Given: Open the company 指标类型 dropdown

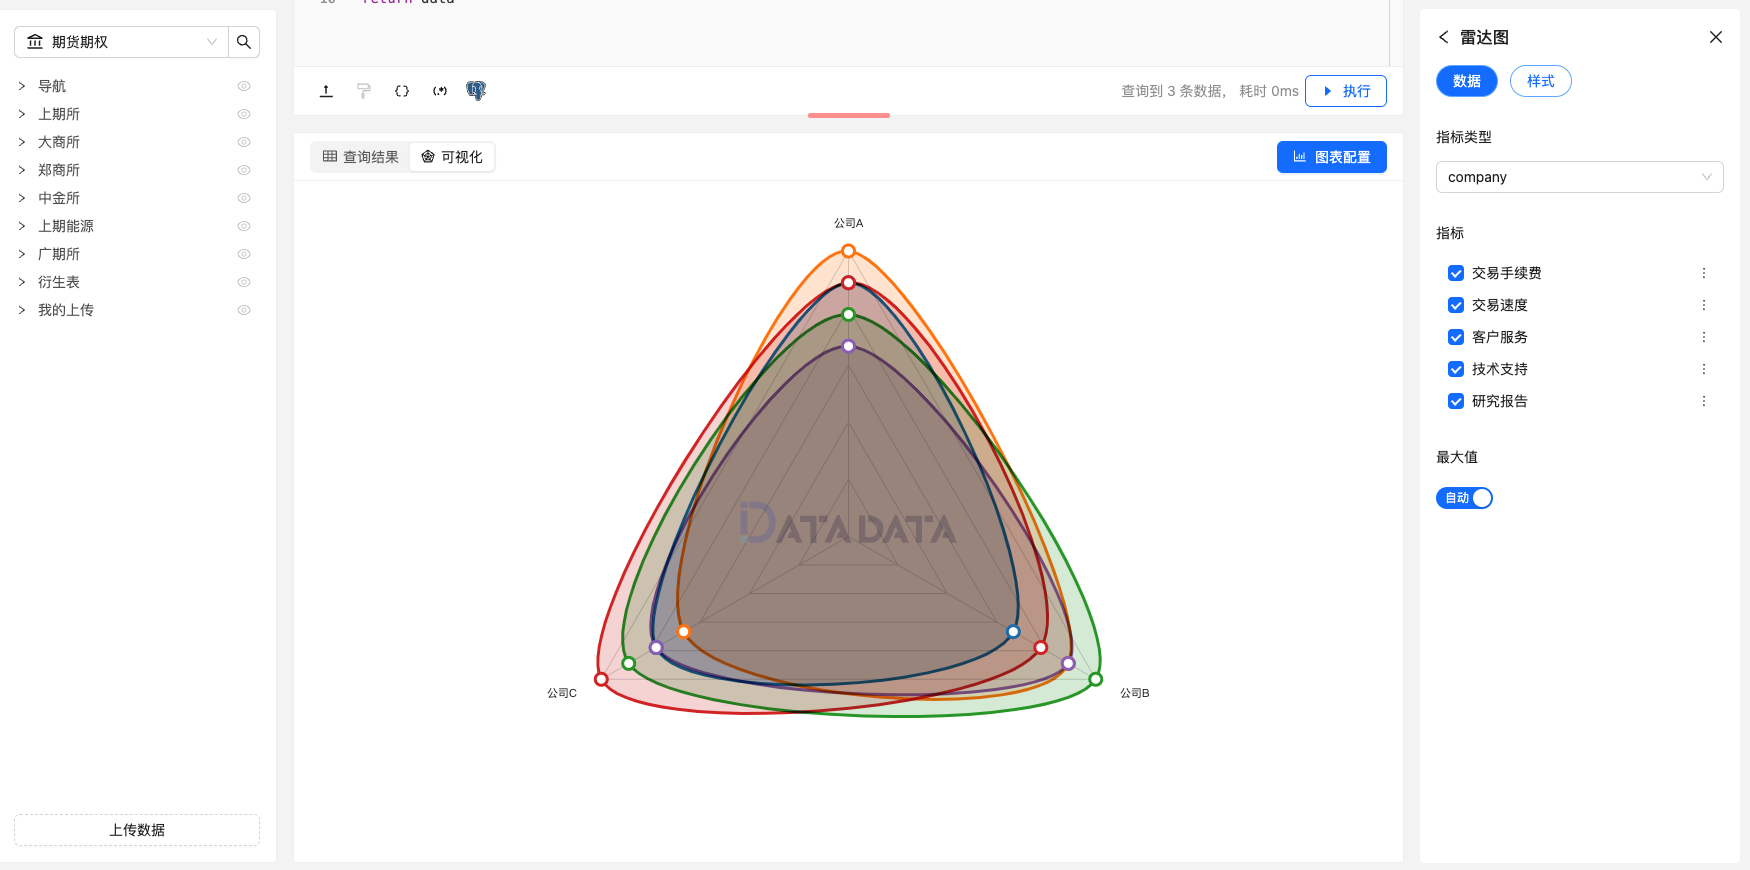Looking at the screenshot, I should [1579, 177].
